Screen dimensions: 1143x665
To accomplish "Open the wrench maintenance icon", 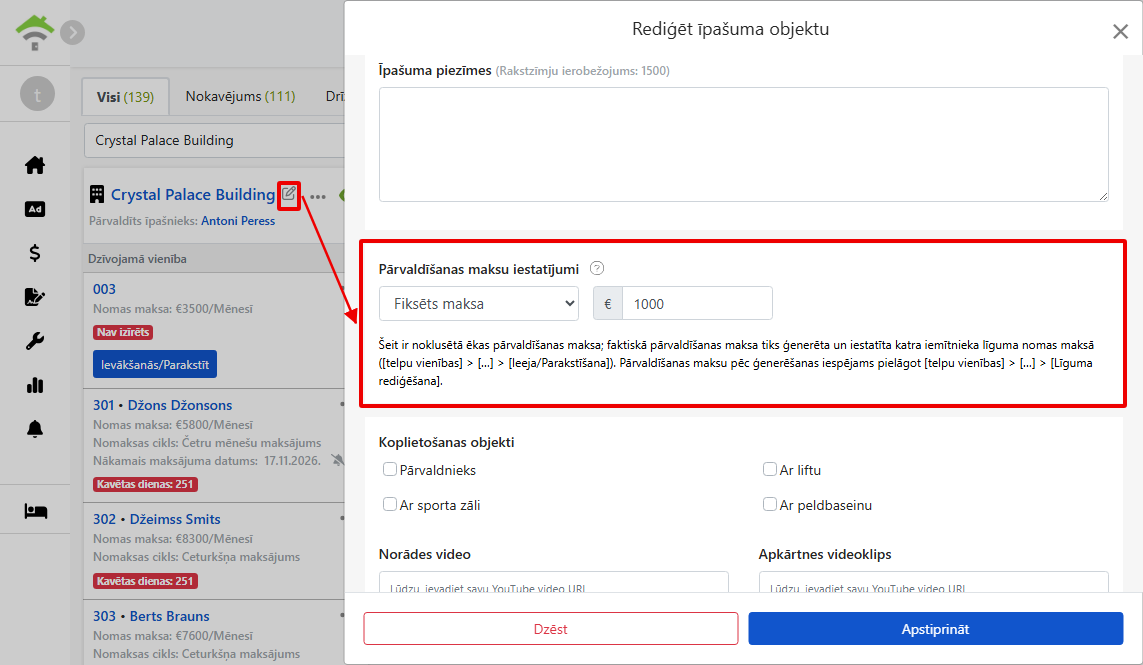I will [x=35, y=341].
